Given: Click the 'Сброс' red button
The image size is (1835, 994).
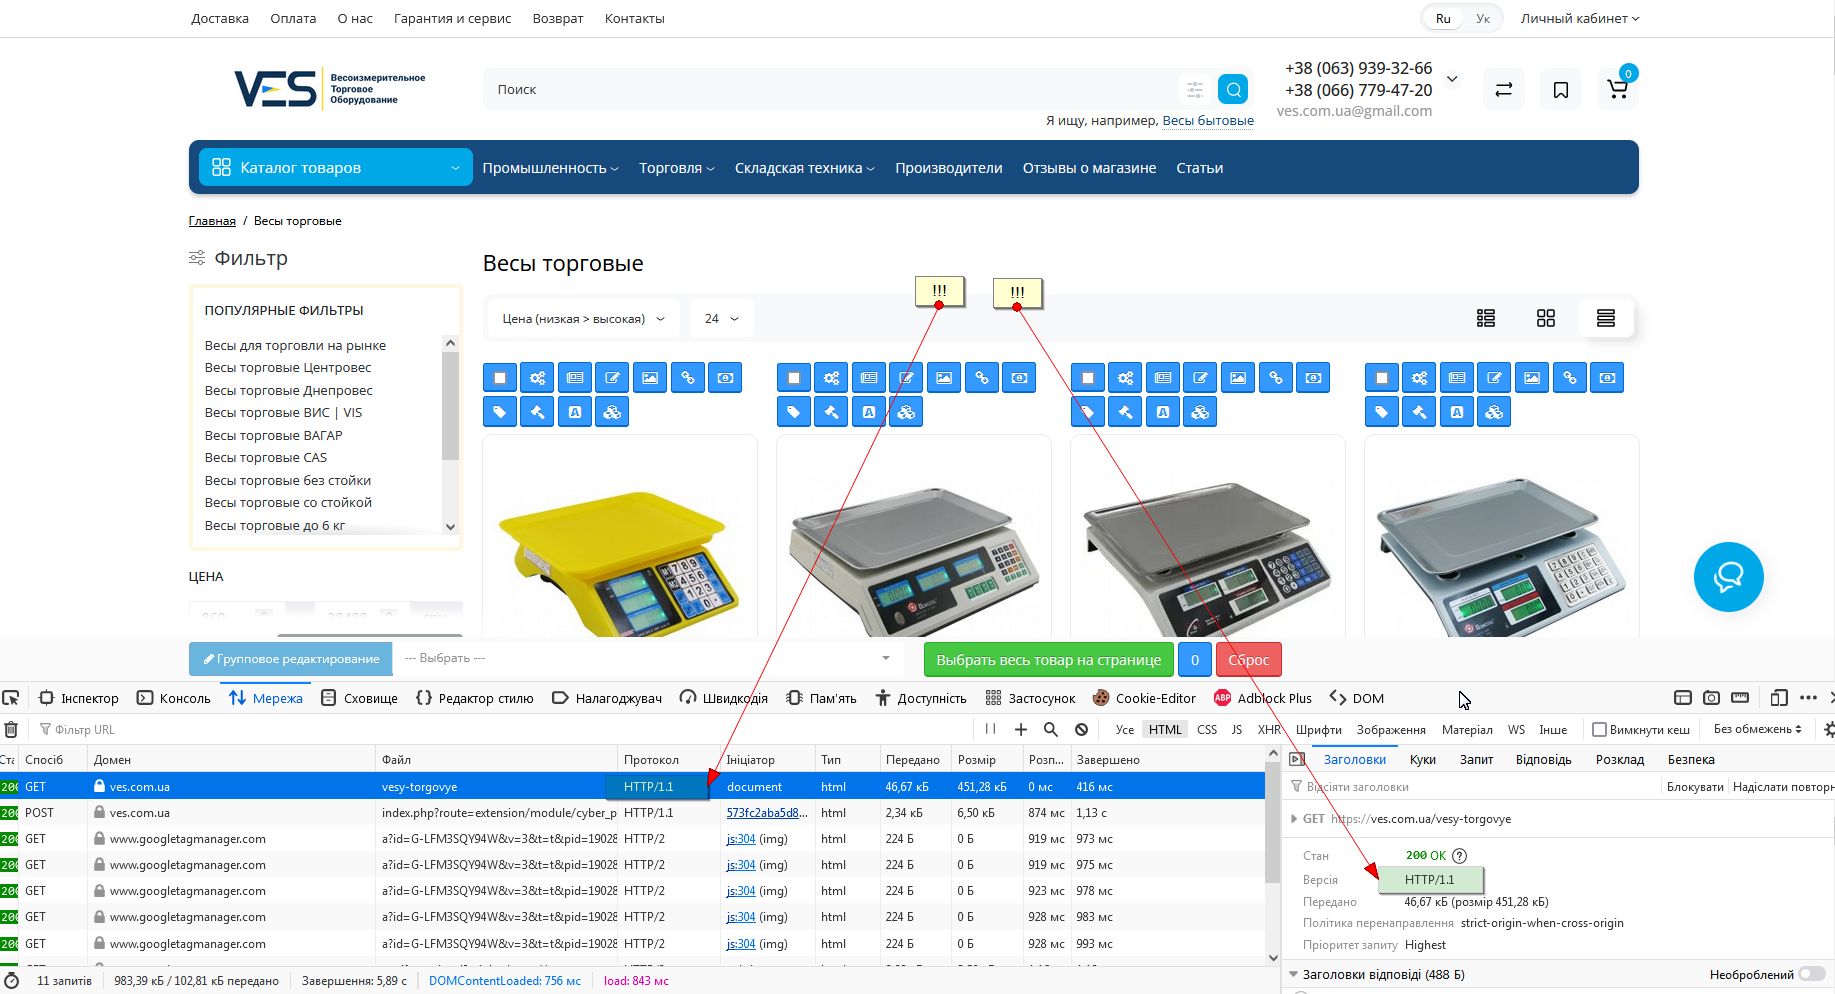Looking at the screenshot, I should point(1248,660).
